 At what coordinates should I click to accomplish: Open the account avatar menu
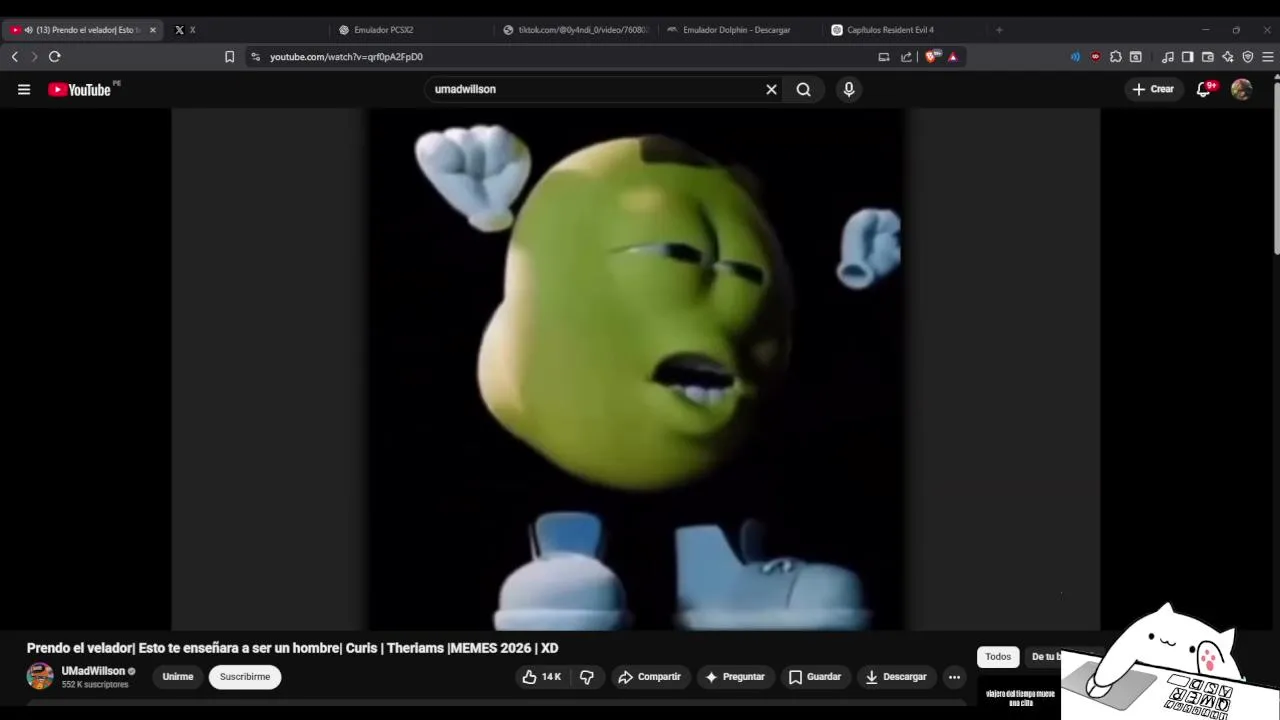click(1241, 89)
